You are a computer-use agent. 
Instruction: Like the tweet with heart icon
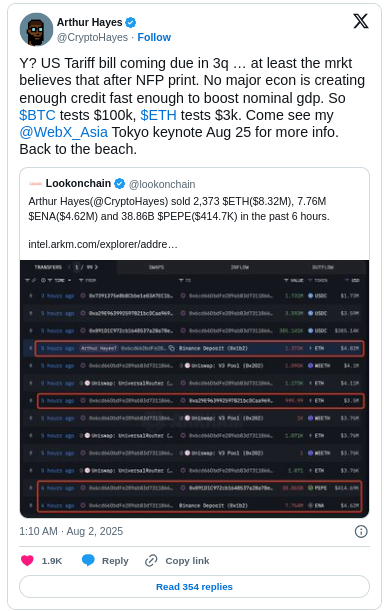click(27, 560)
